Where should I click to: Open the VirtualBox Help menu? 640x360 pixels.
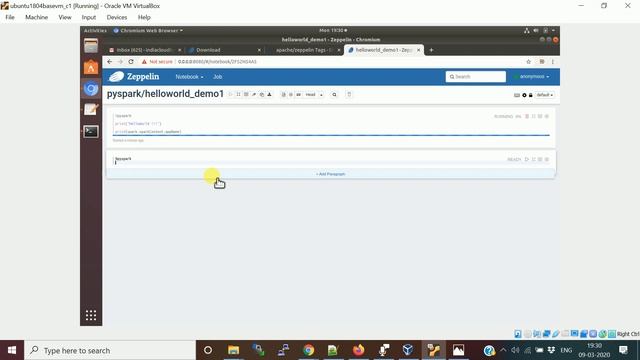point(144,17)
